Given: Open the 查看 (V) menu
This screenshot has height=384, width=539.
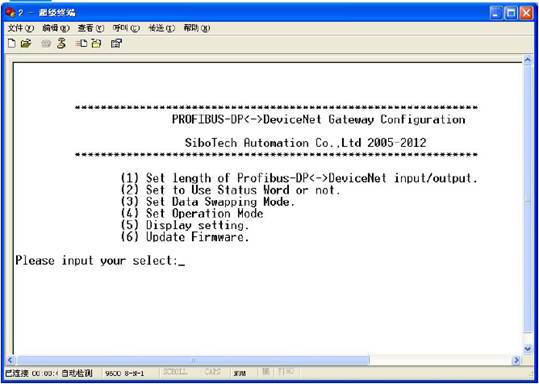Looking at the screenshot, I should [x=91, y=28].
